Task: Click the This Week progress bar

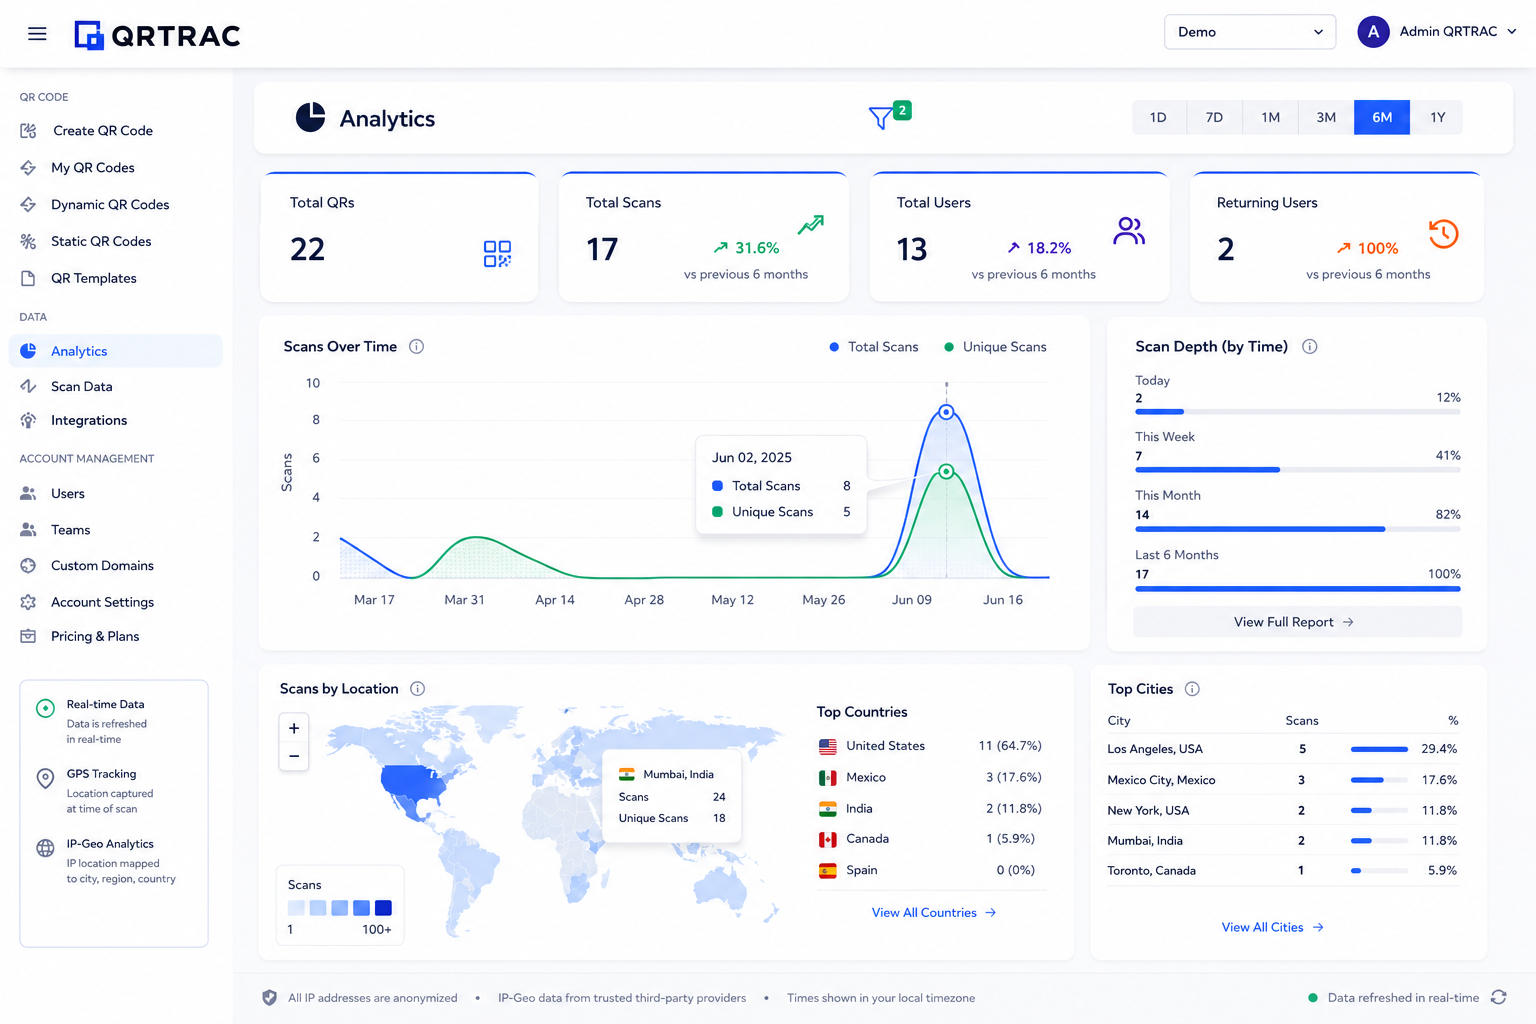Action: 1298,470
